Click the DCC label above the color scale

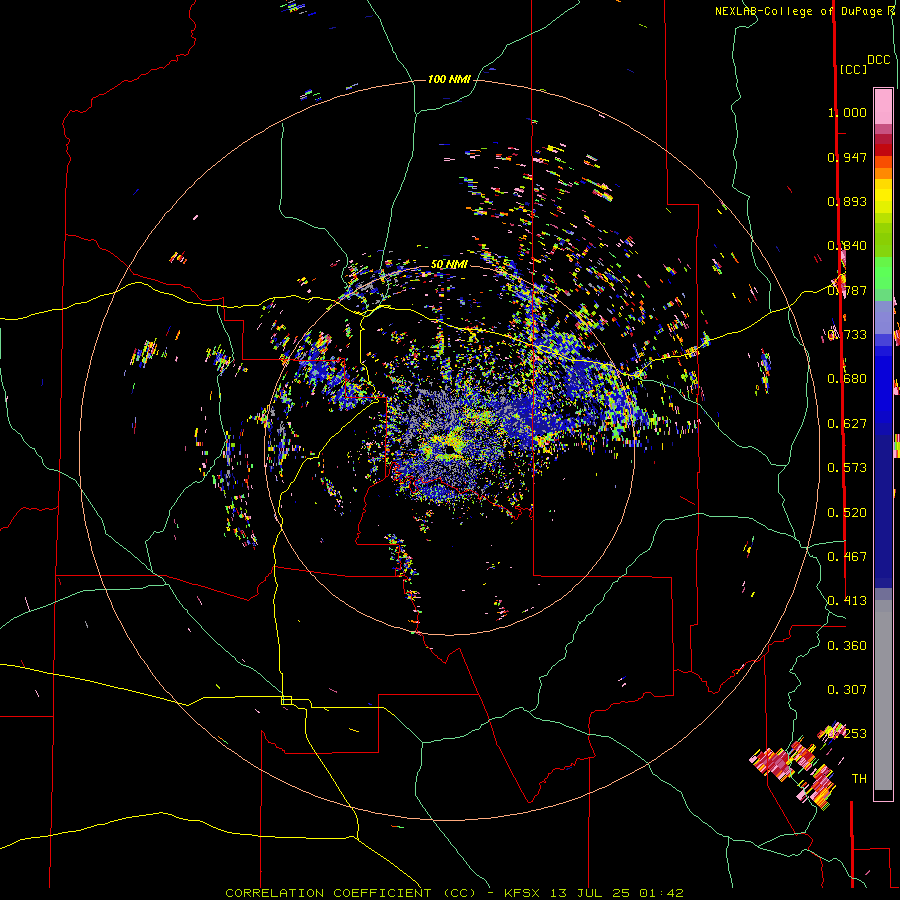coord(878,60)
